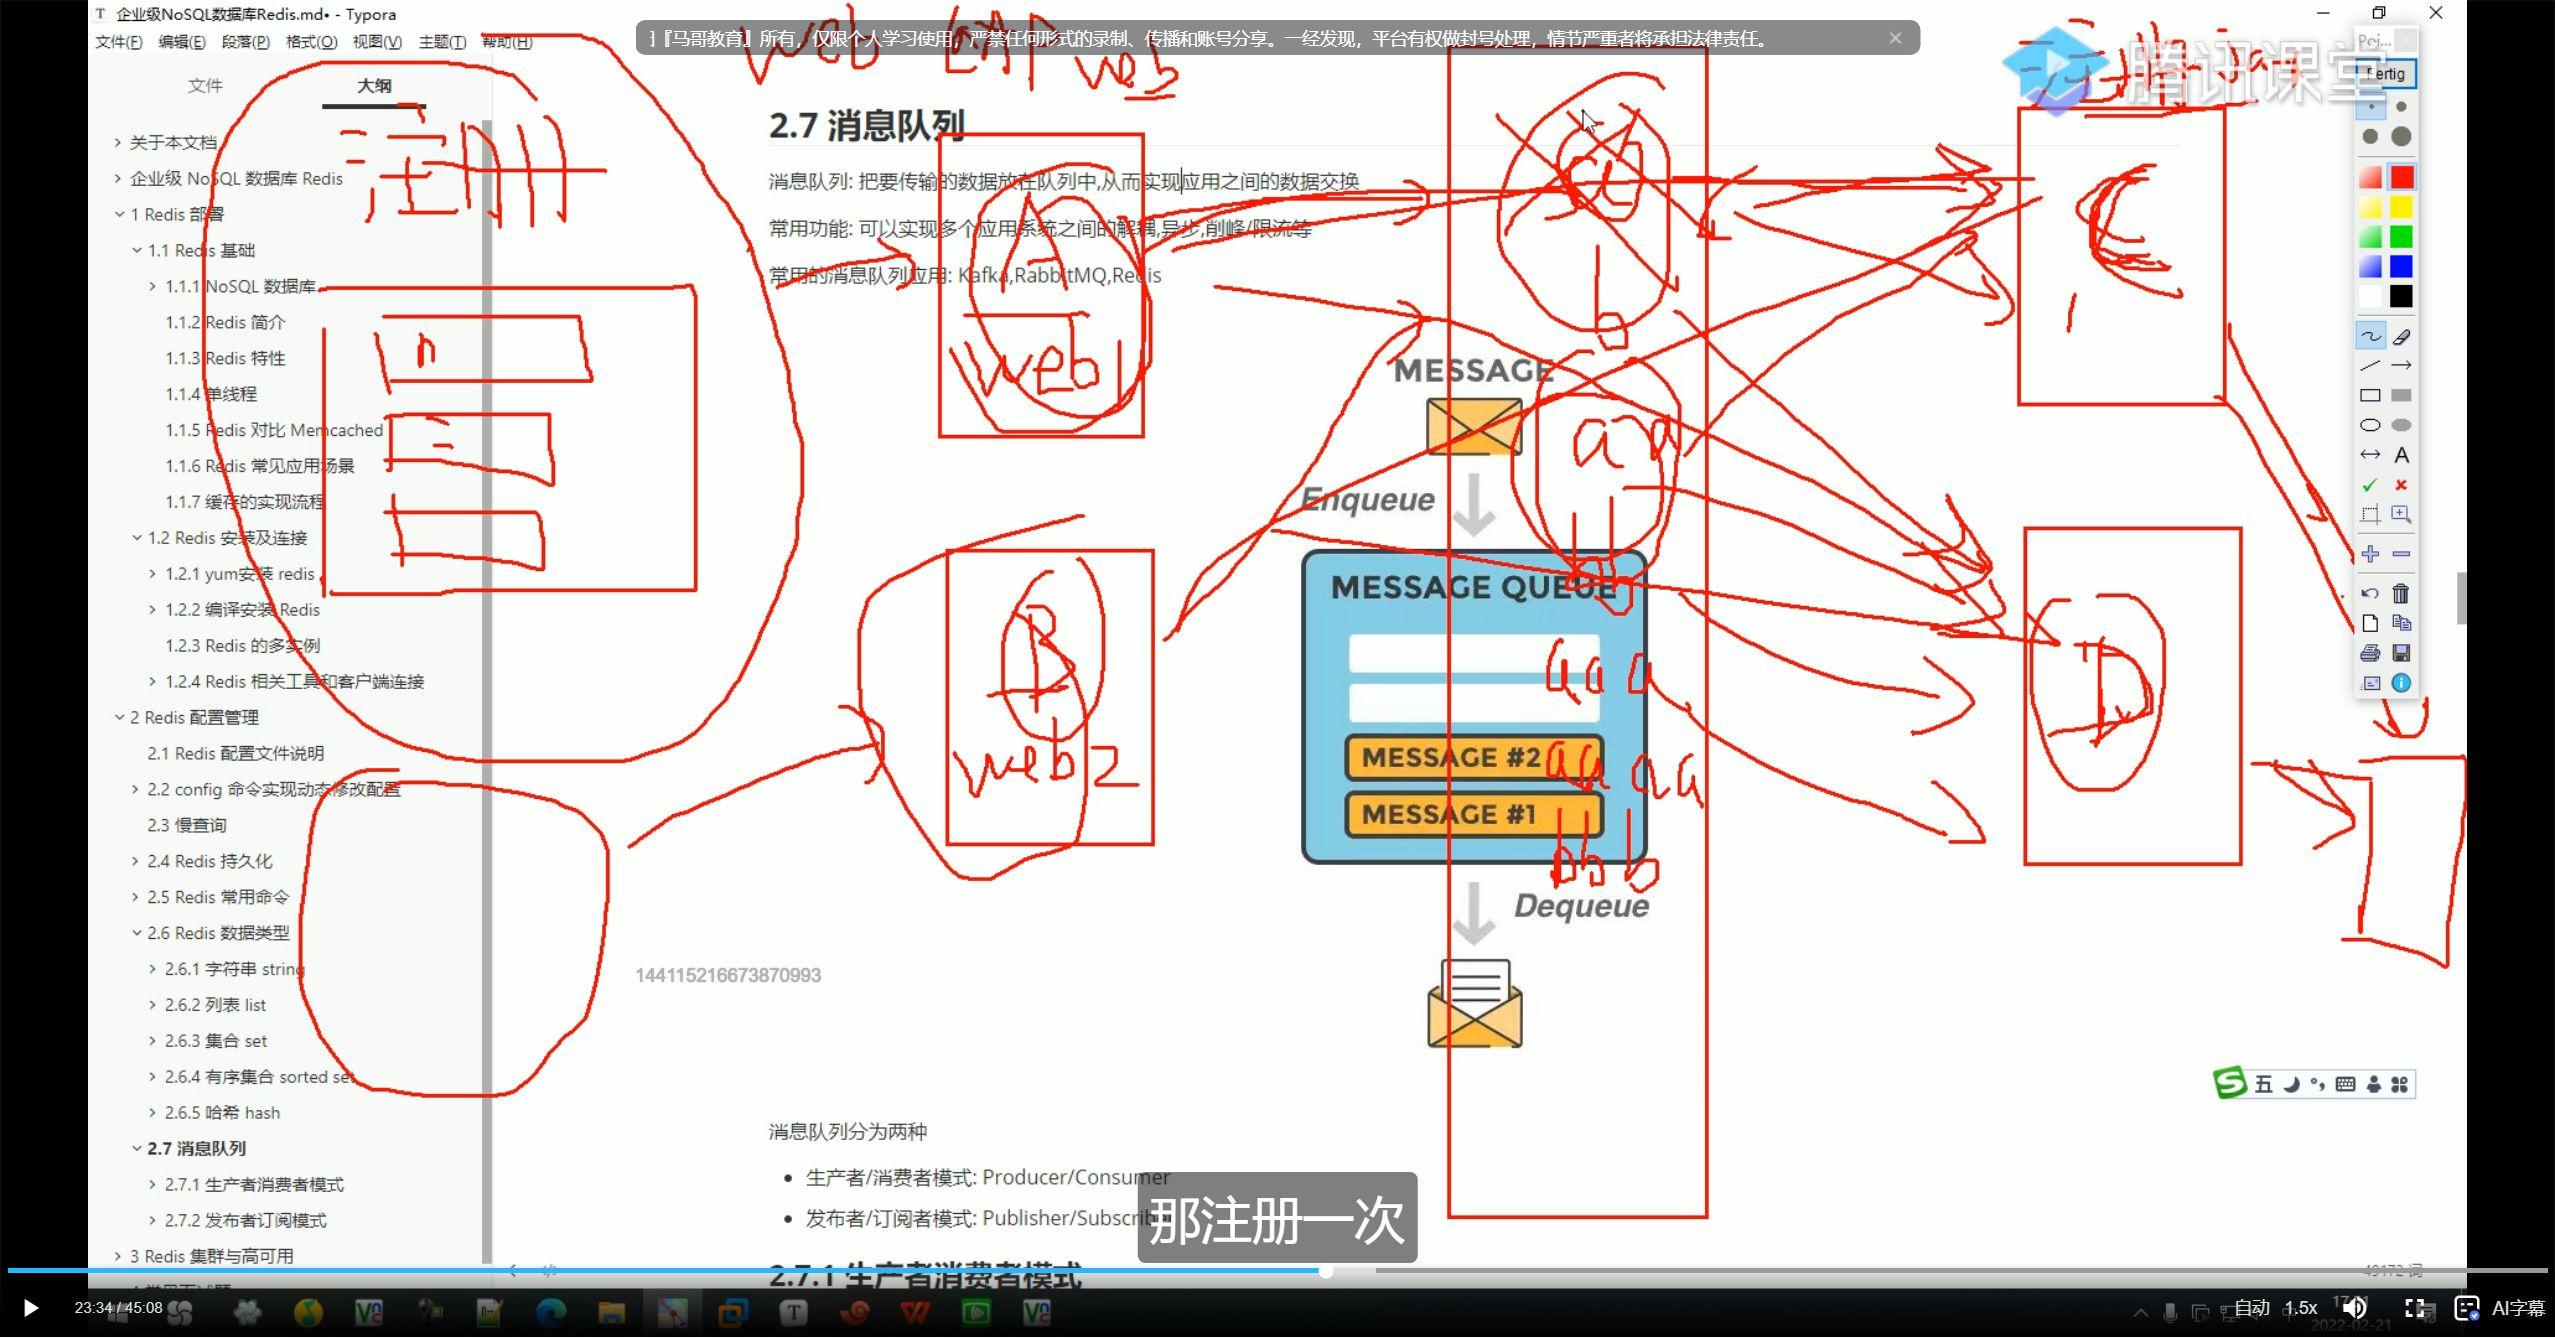Switch to the filled ellipse mode

point(2400,424)
